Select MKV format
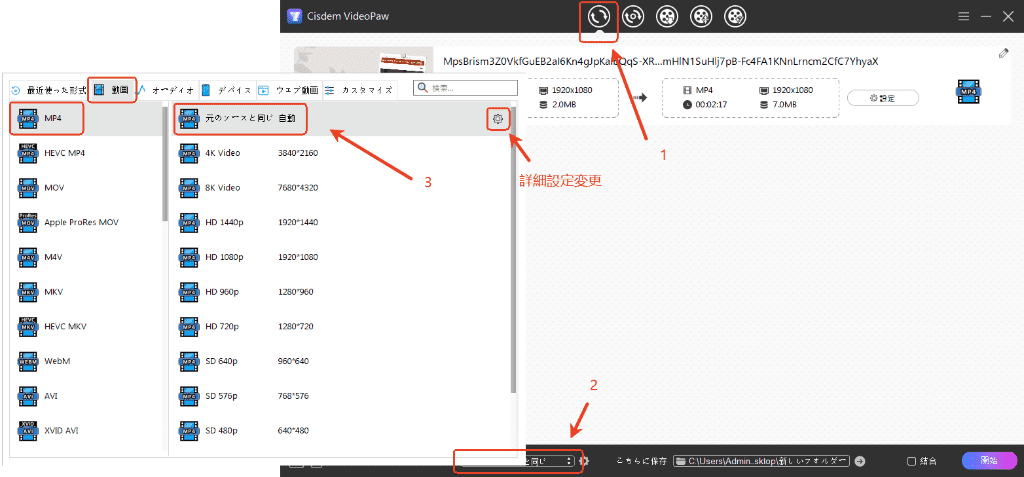Viewport: 1024px width, 477px height. (x=85, y=291)
